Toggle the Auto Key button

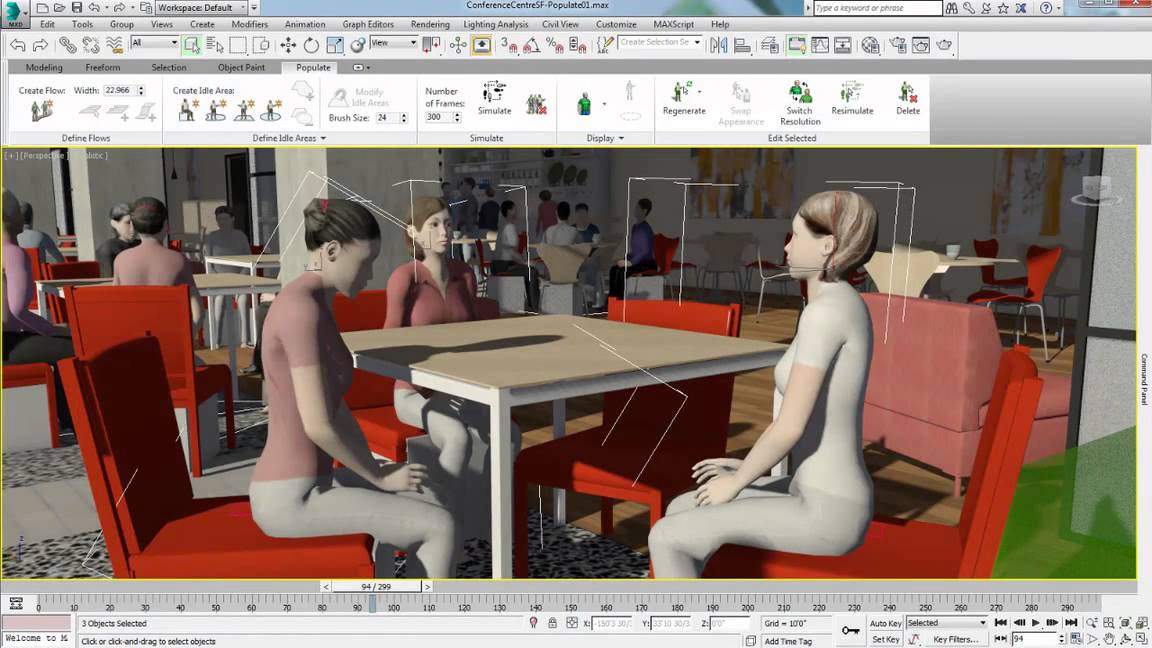click(x=885, y=623)
